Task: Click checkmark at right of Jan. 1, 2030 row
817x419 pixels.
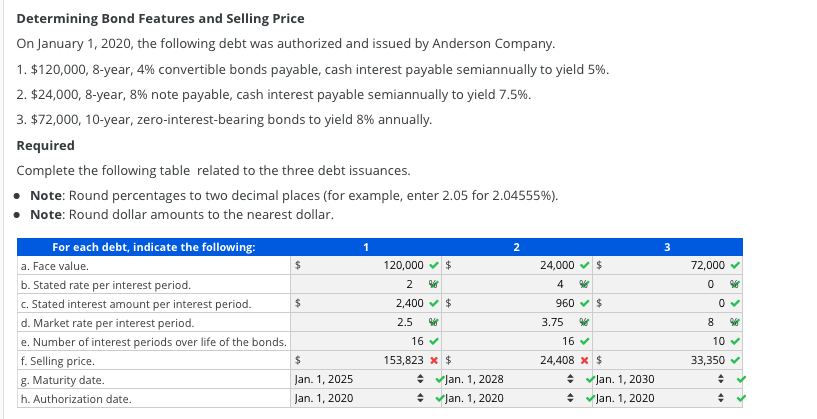Action: (x=741, y=379)
